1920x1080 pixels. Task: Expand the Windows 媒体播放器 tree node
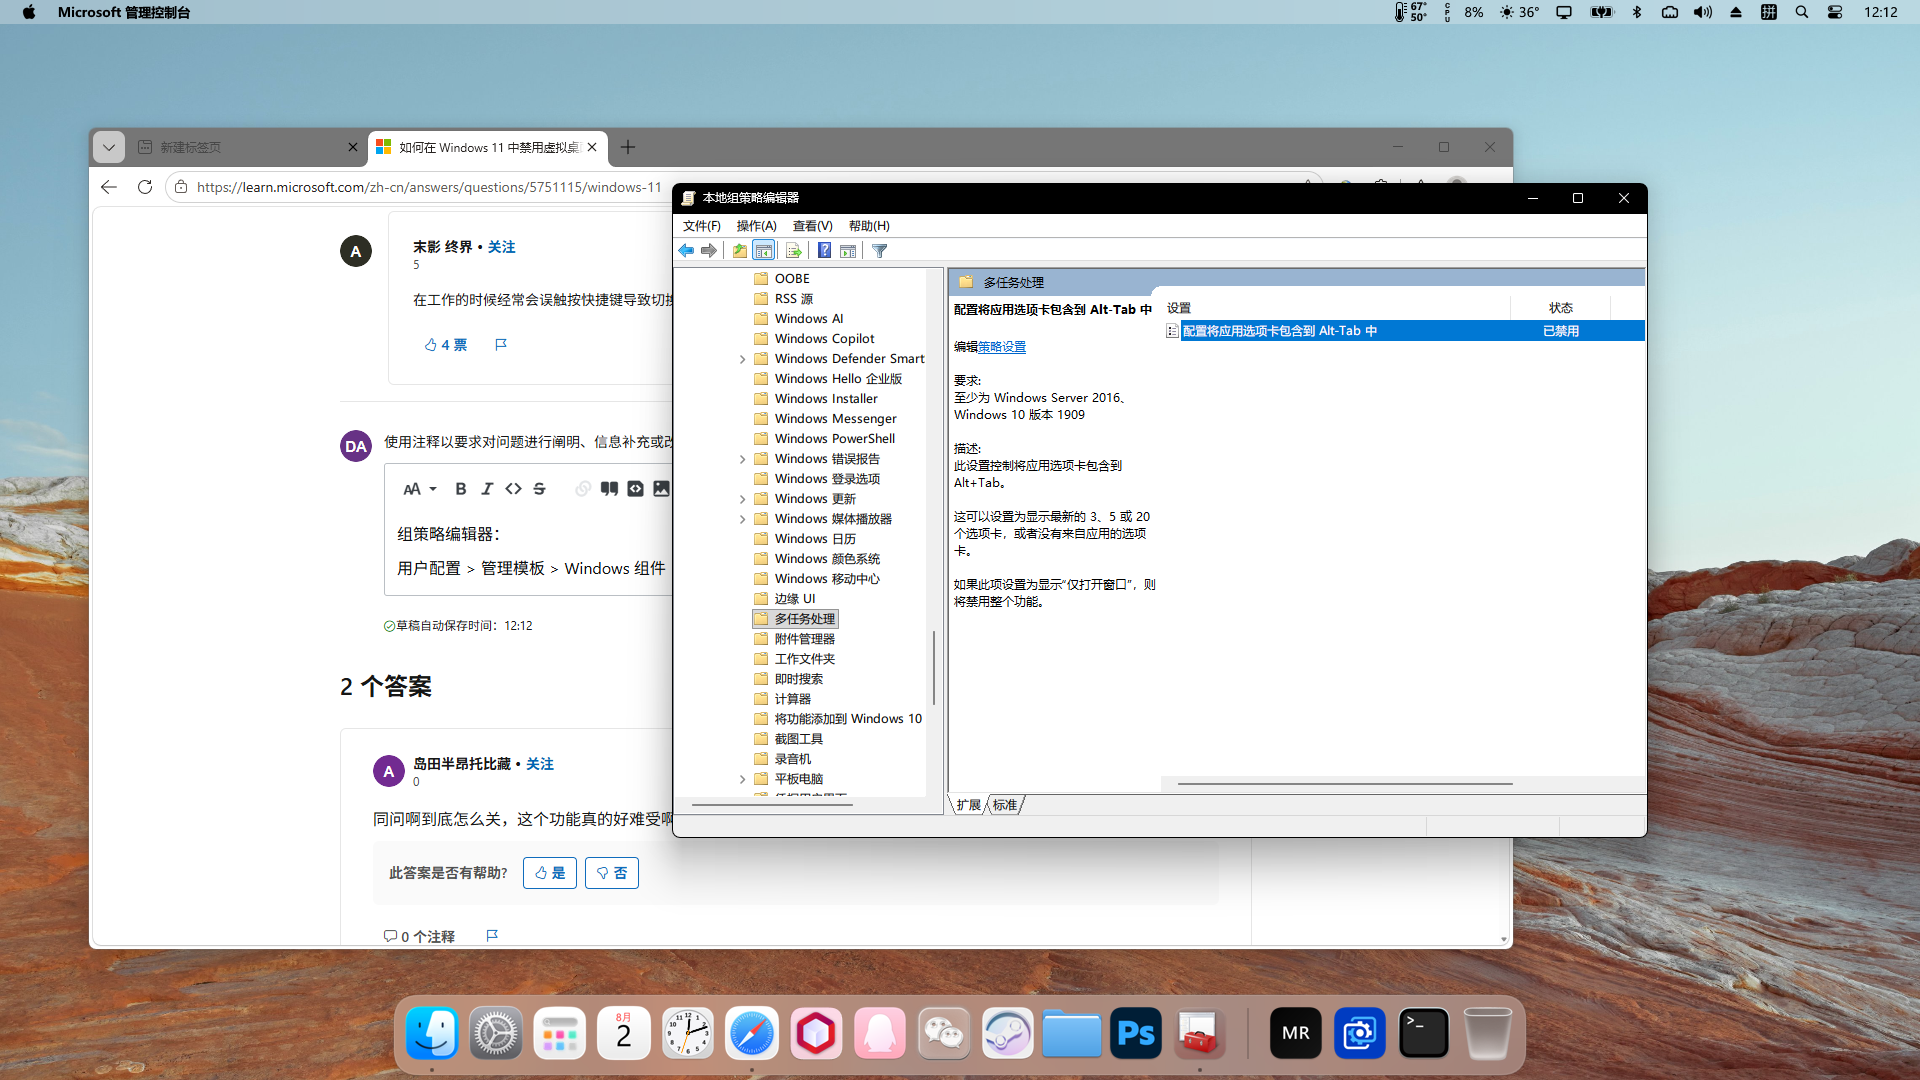pyautogui.click(x=742, y=519)
